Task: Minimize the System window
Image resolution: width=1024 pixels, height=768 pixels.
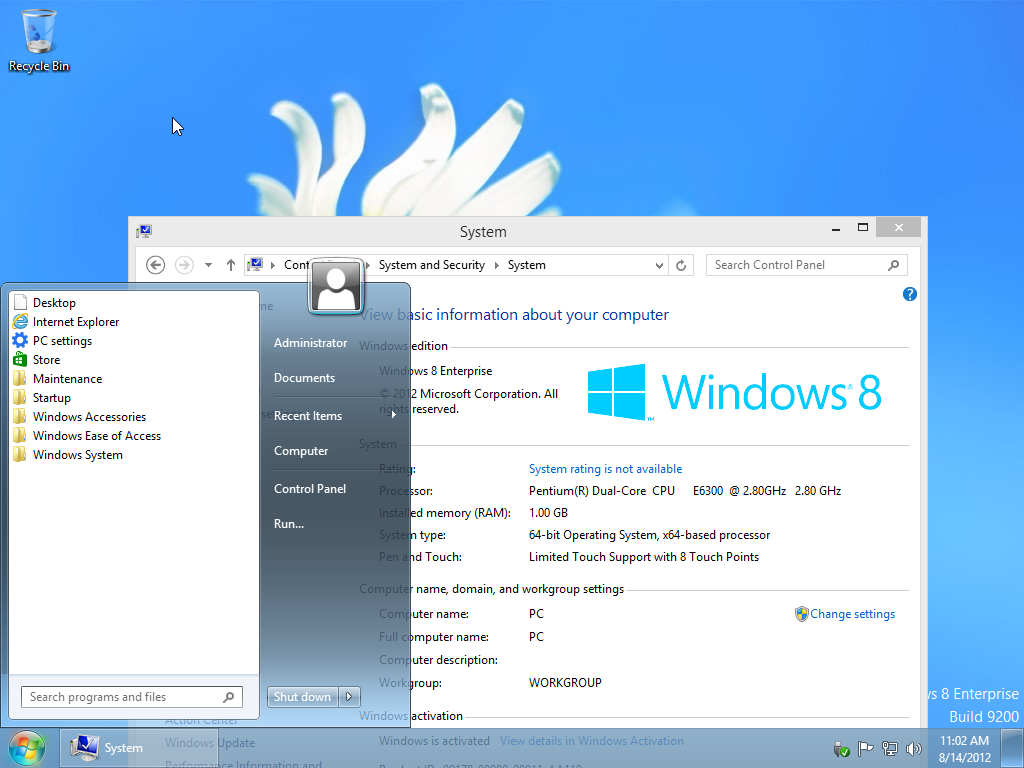Action: [836, 228]
